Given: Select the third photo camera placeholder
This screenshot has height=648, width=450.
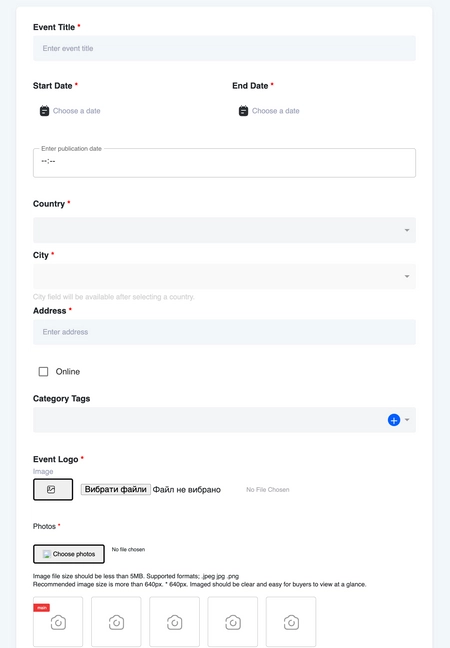Looking at the screenshot, I should point(174,622).
